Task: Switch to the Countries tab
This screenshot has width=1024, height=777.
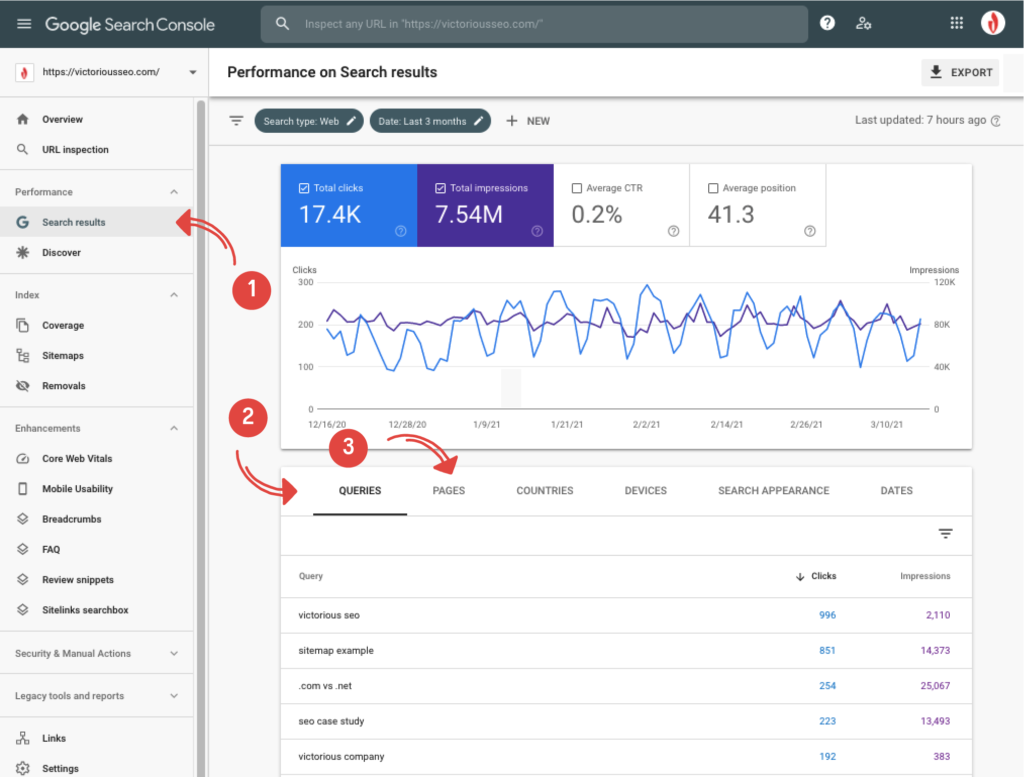Action: (545, 491)
